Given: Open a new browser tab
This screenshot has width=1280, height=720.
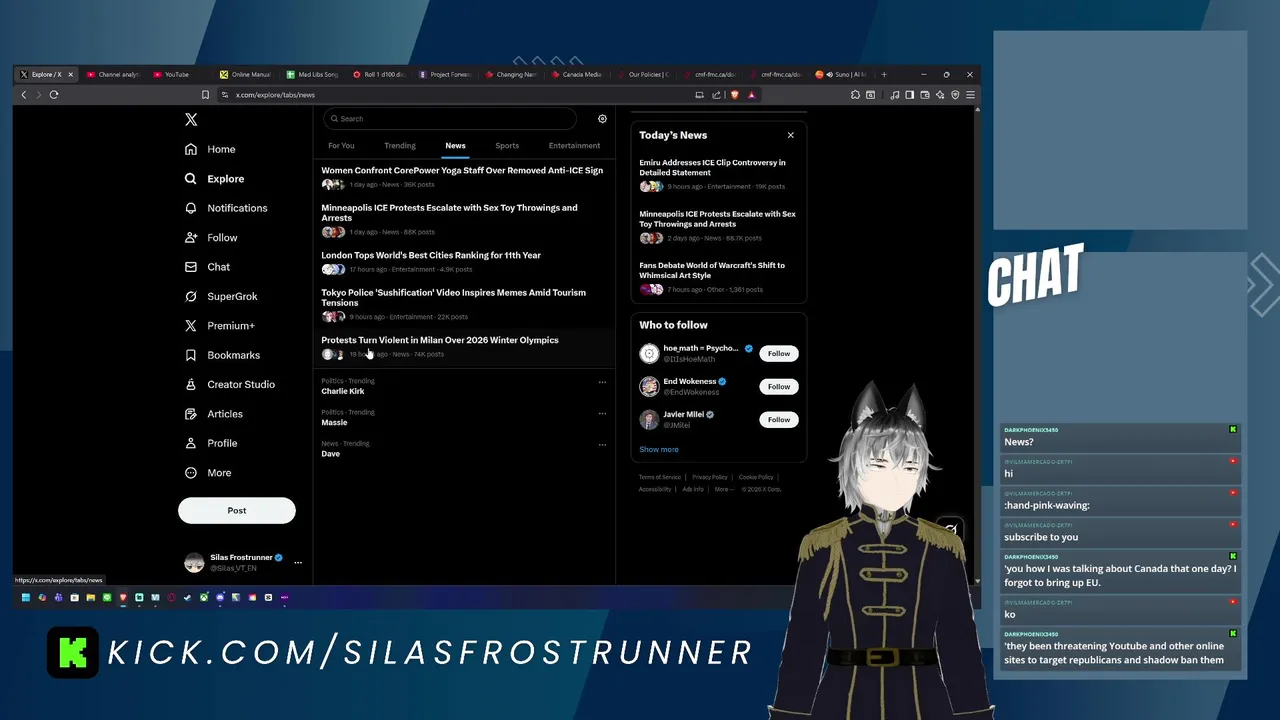Looking at the screenshot, I should 883,74.
